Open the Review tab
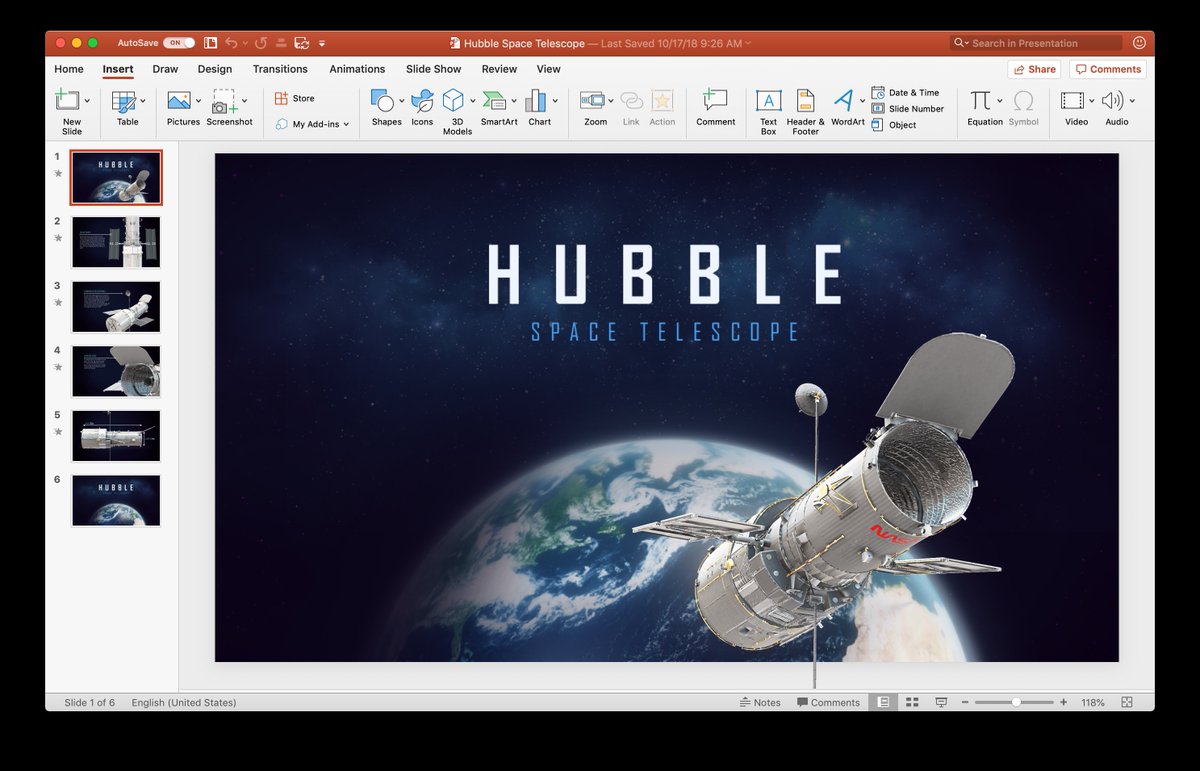 click(499, 69)
